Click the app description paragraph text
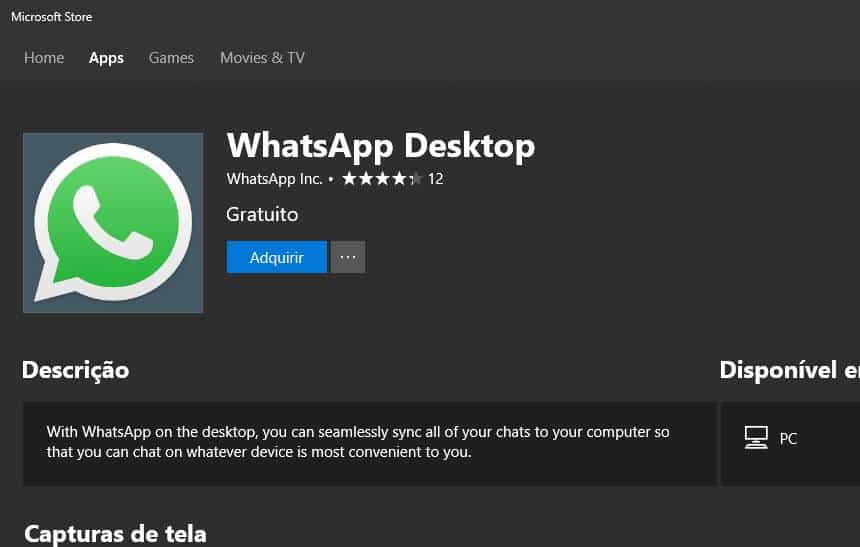This screenshot has height=547, width=860. [358, 442]
